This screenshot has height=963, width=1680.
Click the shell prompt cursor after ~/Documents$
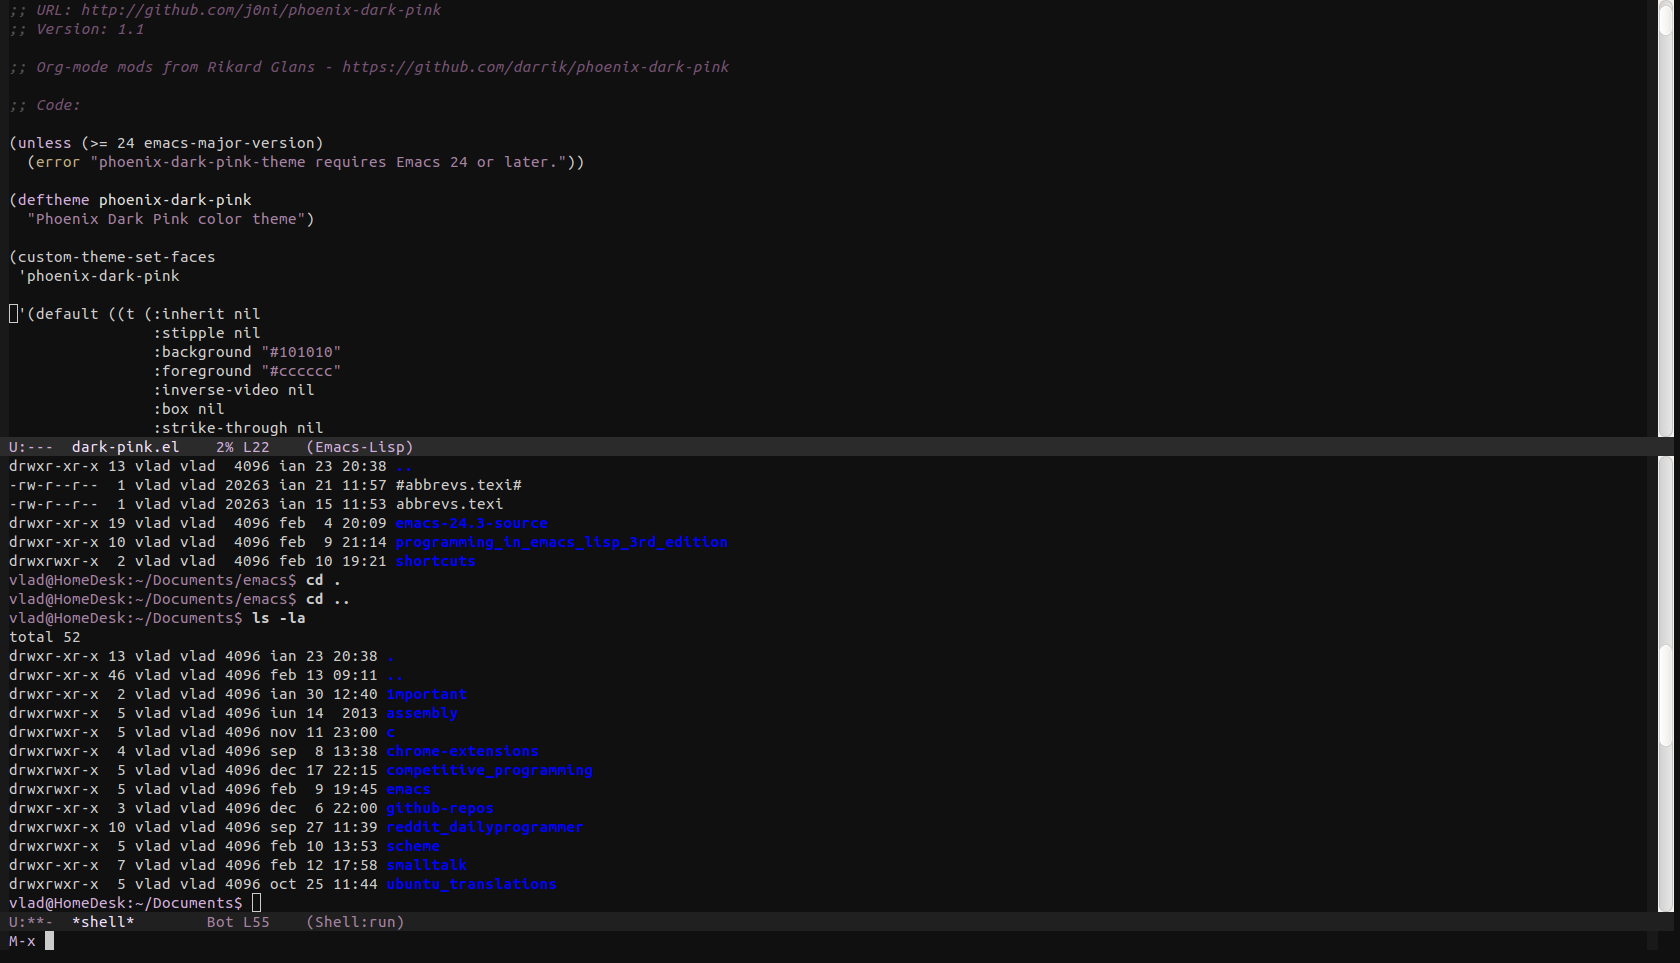coord(256,903)
